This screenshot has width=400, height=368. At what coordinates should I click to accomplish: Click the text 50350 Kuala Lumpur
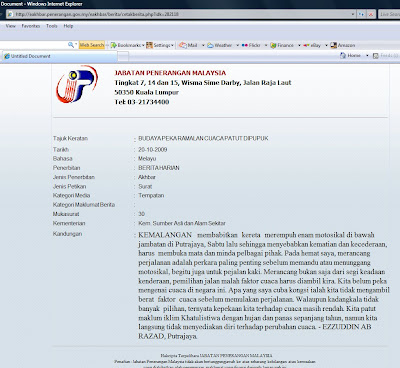[146, 92]
